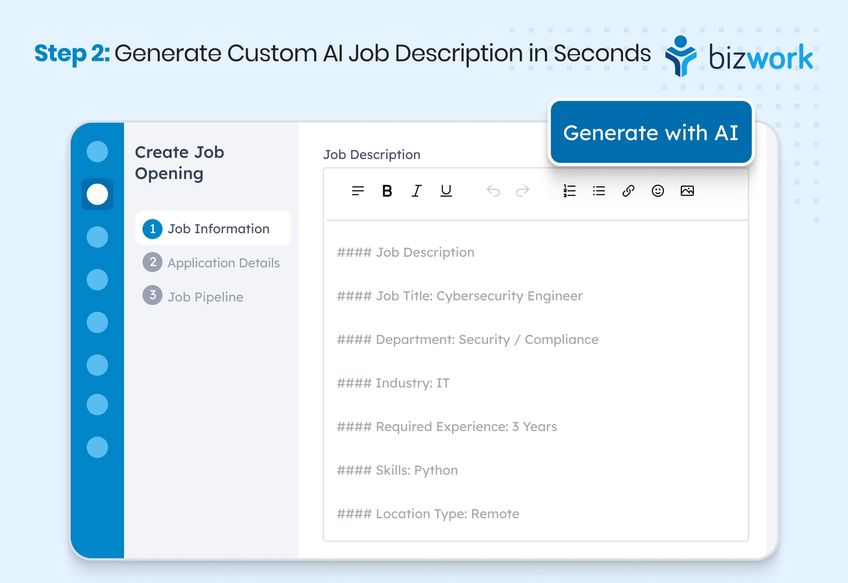Select the active white step indicator

pos(97,194)
